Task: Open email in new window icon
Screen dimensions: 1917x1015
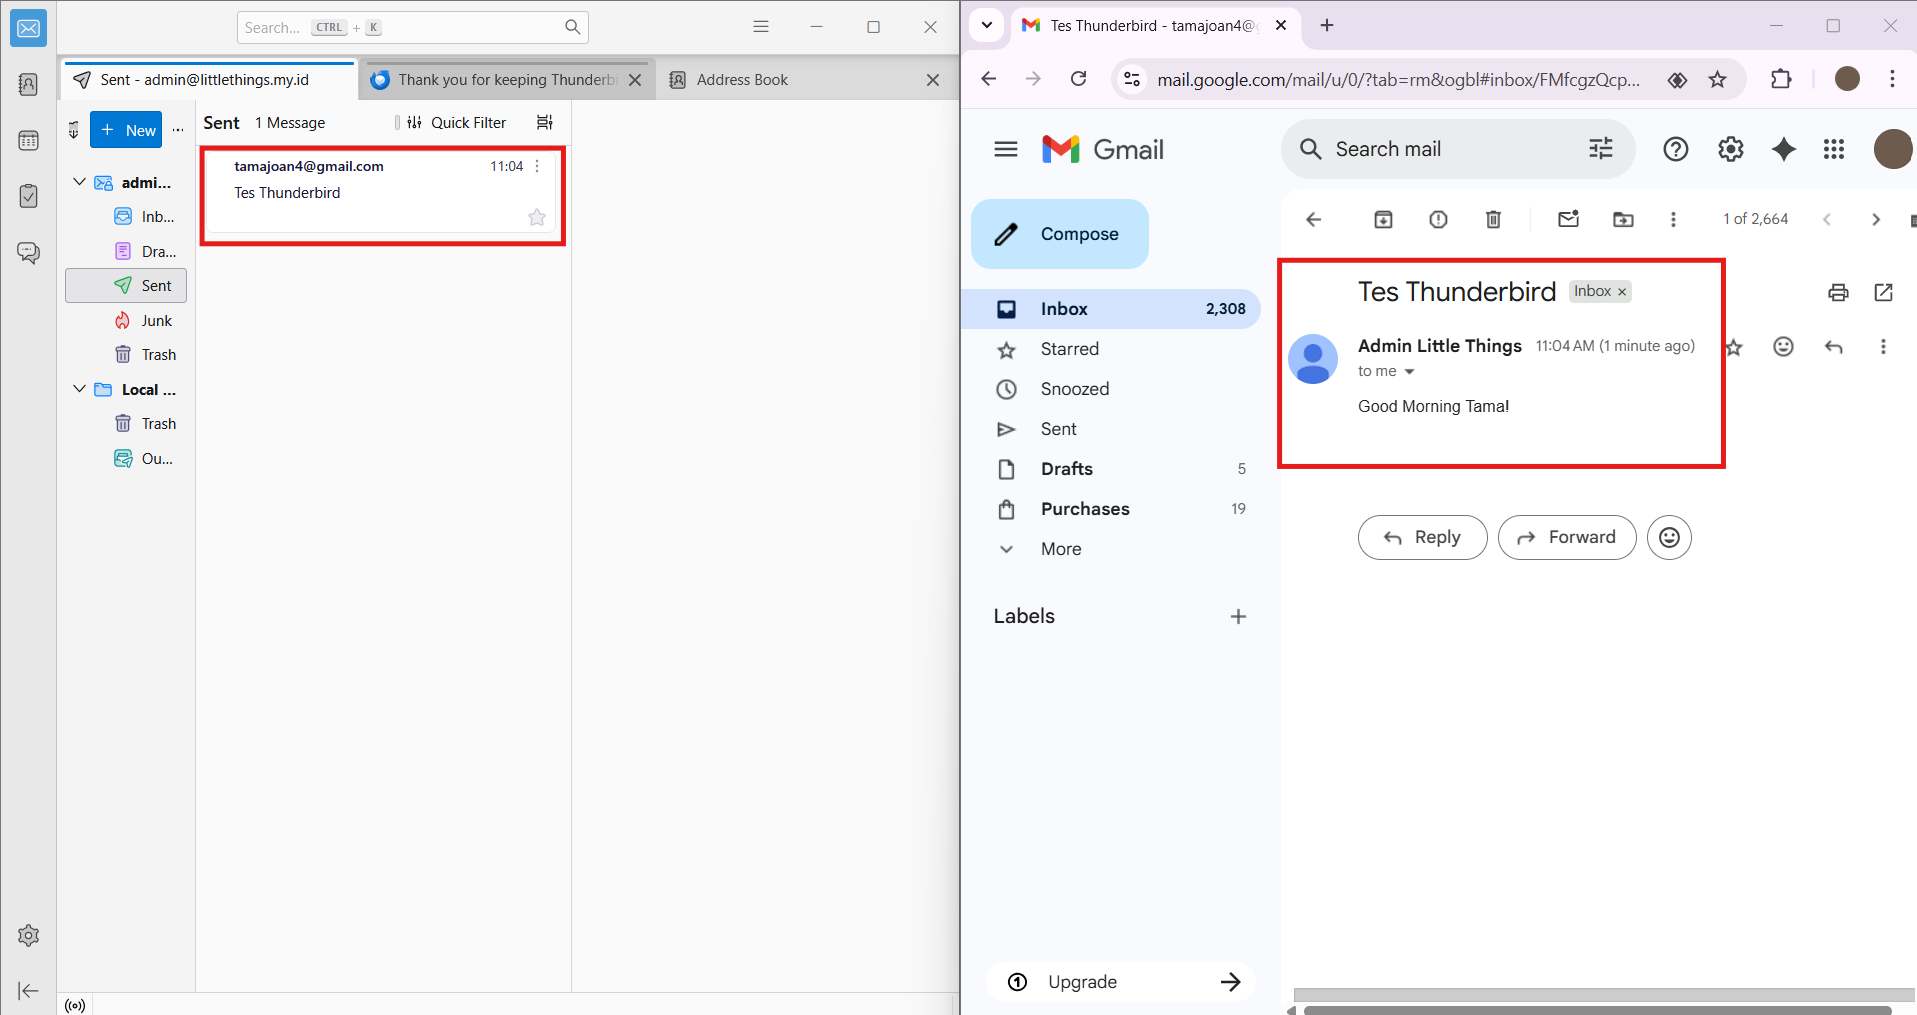Action: click(1884, 292)
